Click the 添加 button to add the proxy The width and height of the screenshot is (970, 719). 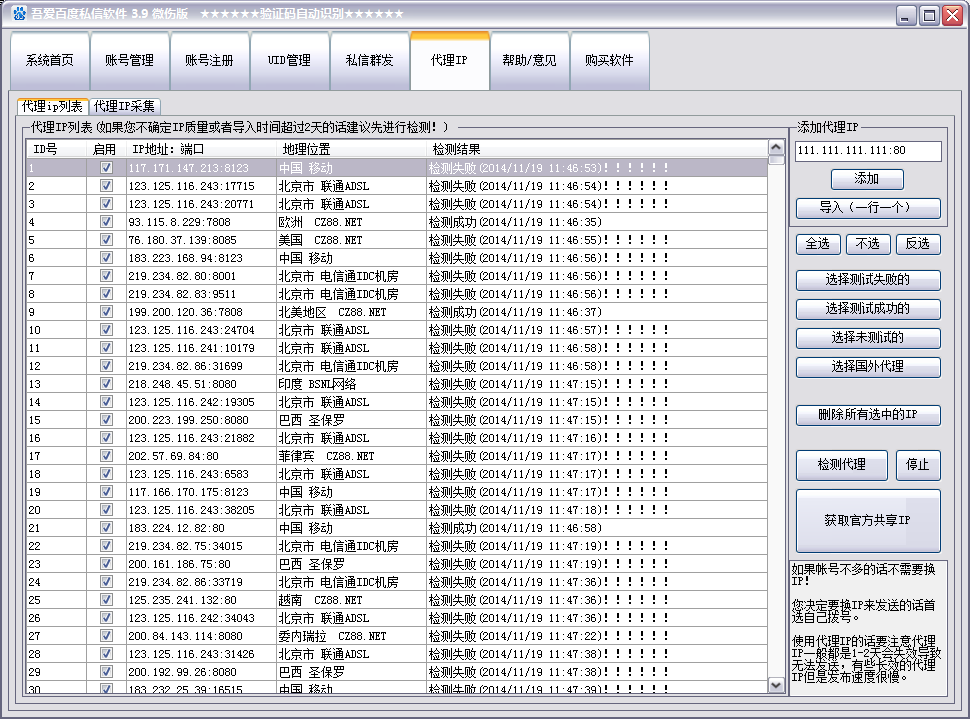[868, 180]
